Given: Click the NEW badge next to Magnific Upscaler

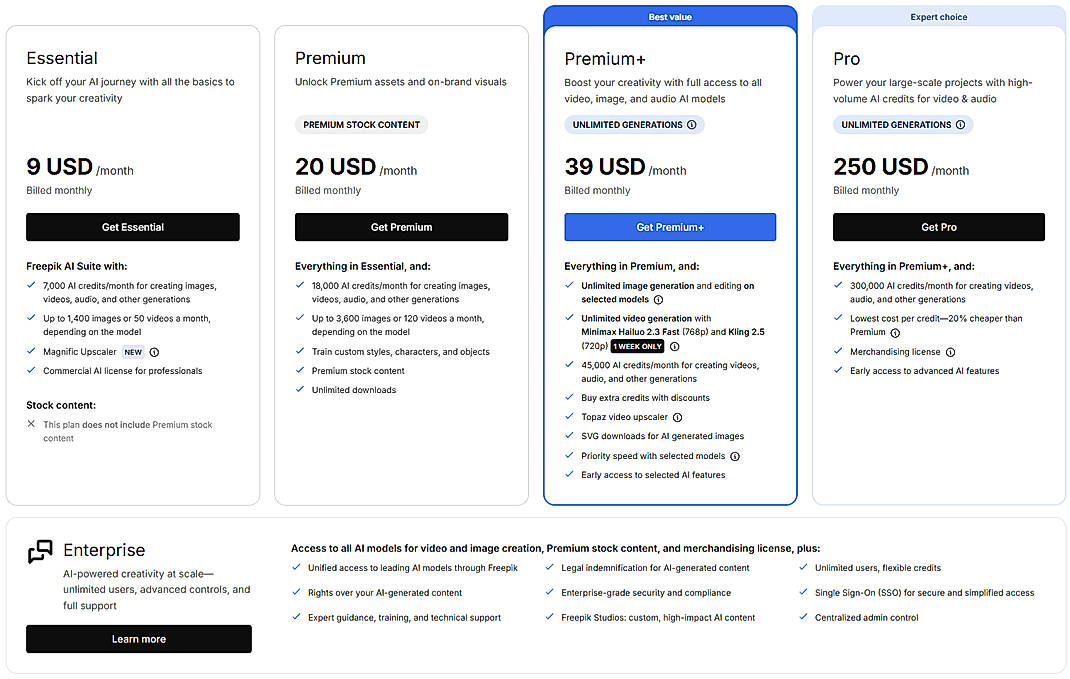Looking at the screenshot, I should [x=132, y=352].
